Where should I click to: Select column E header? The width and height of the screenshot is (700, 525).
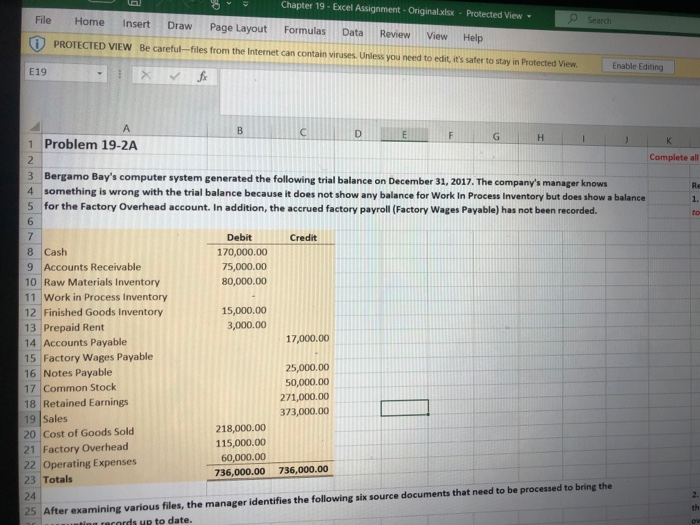(x=404, y=134)
